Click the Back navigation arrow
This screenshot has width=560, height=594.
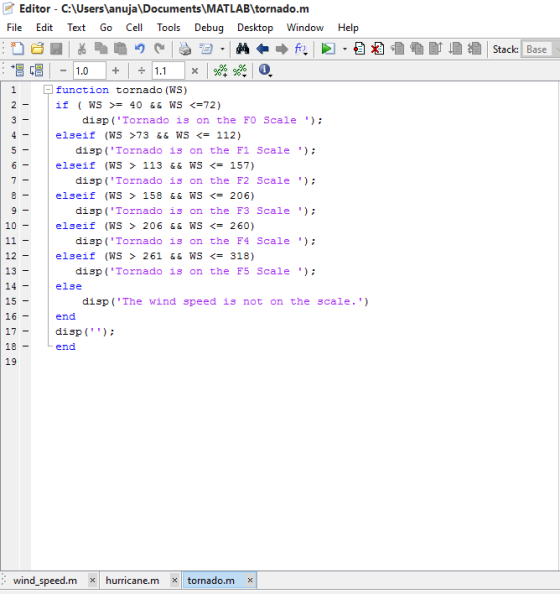[262, 49]
